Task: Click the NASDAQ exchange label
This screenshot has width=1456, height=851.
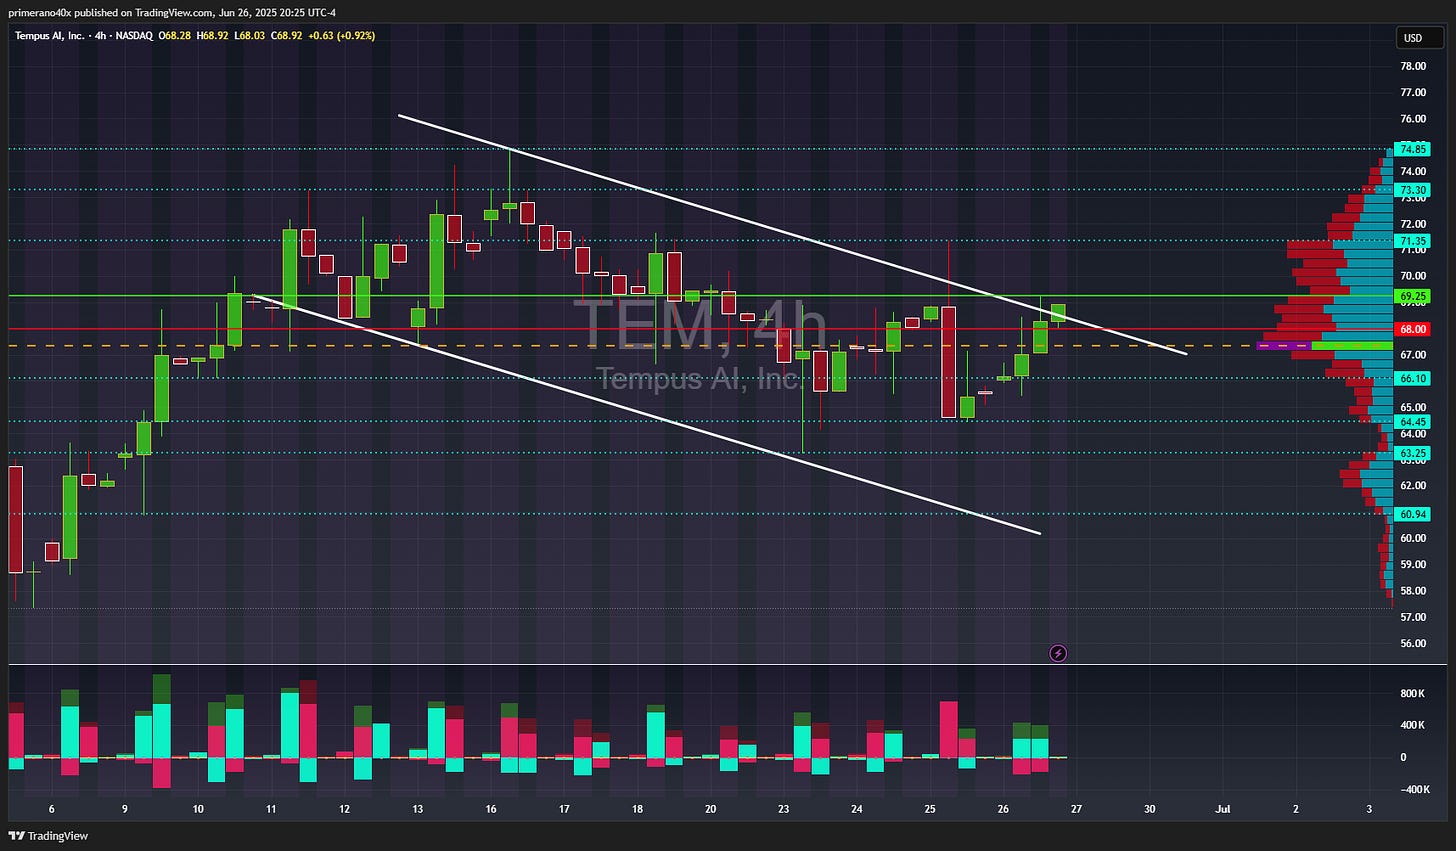Action: pyautogui.click(x=134, y=35)
